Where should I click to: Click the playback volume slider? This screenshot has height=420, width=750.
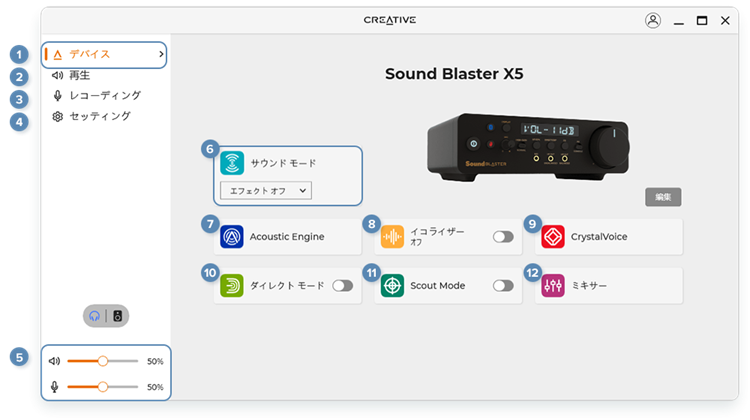point(103,361)
